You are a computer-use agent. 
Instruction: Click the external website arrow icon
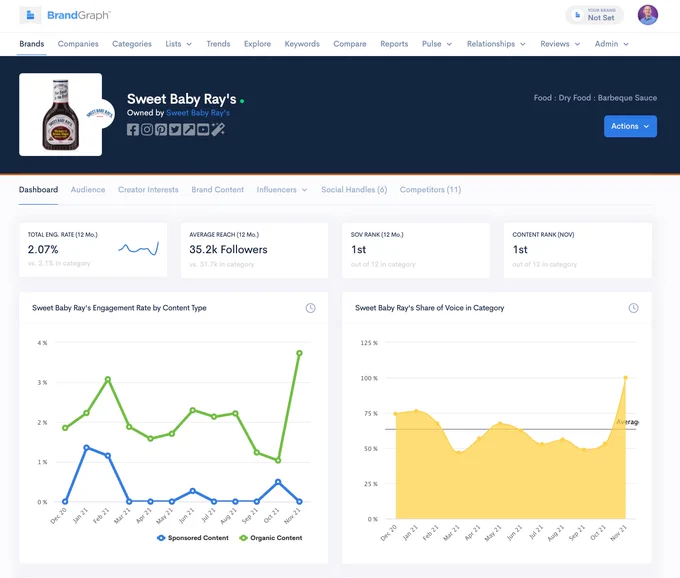click(189, 129)
